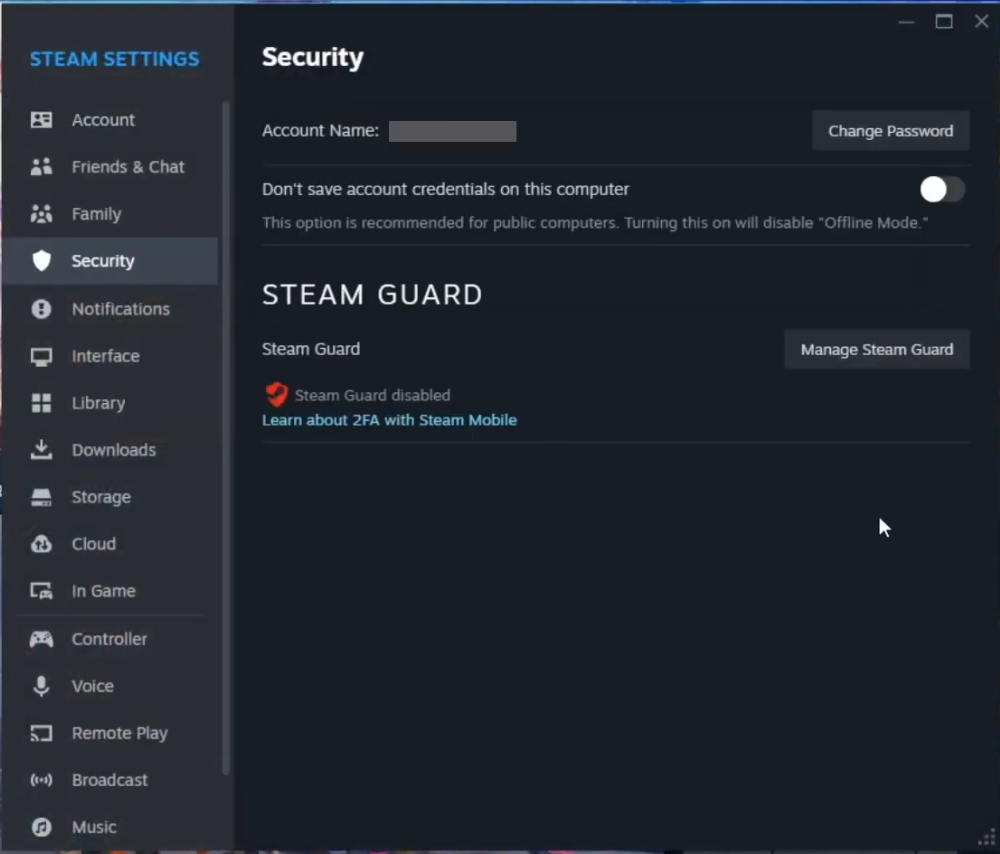Open the Interface settings section
Image resolution: width=1000 pixels, height=854 pixels.
pyautogui.click(x=105, y=356)
